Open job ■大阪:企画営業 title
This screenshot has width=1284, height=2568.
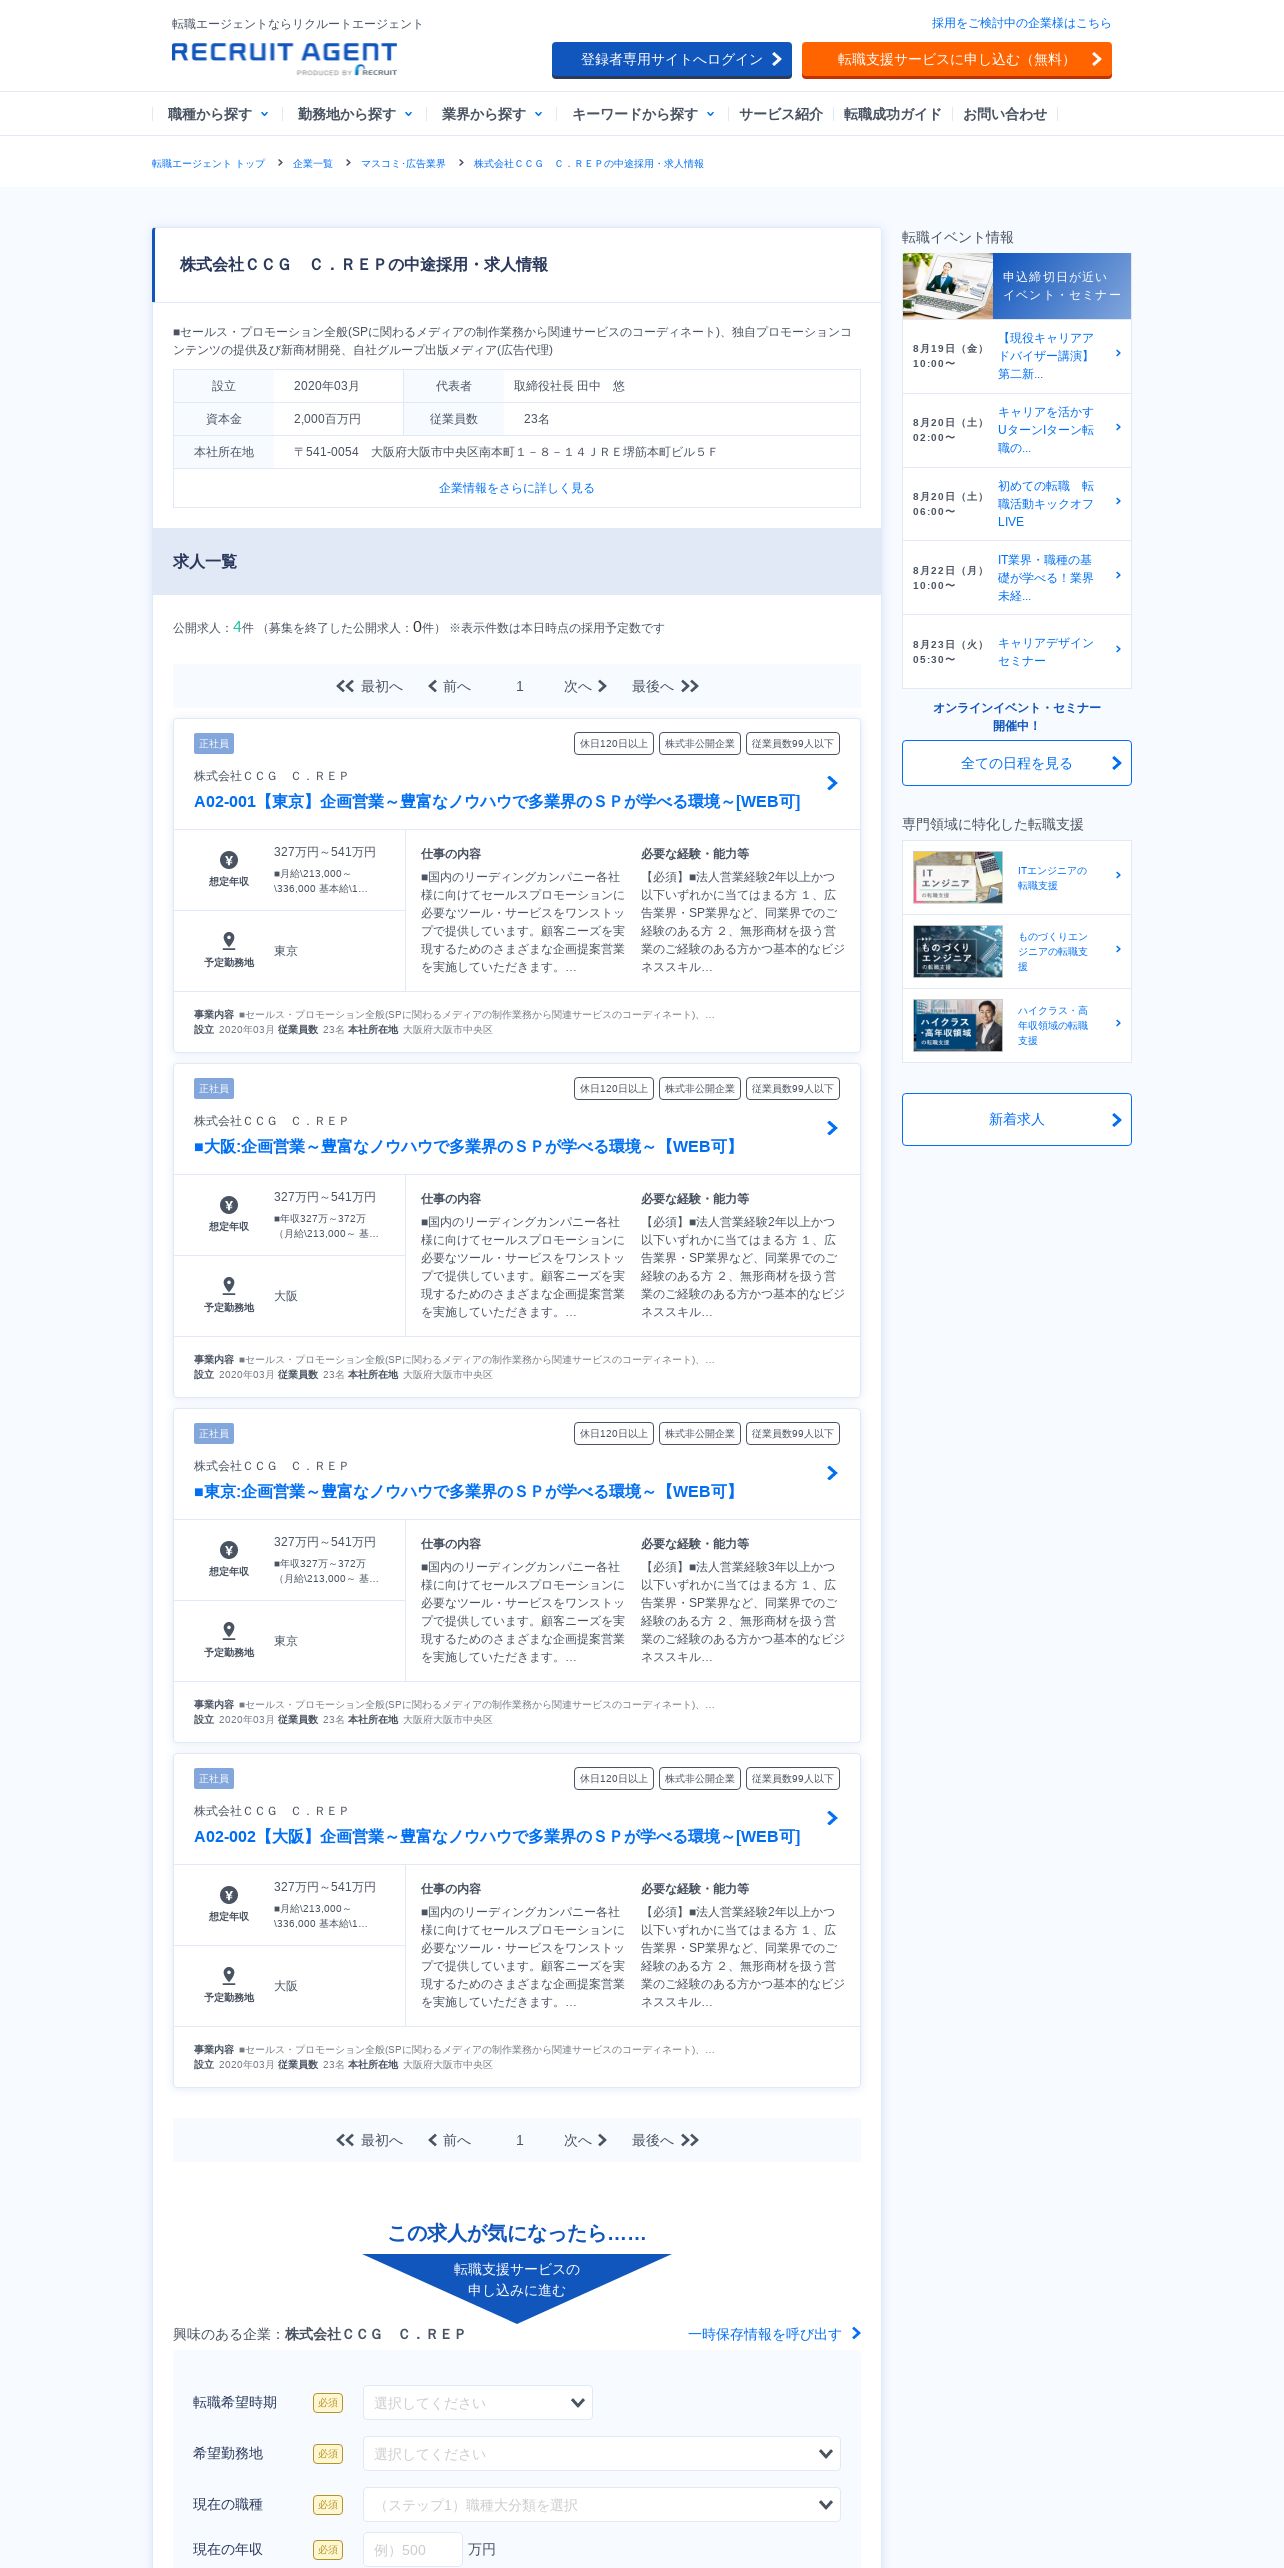(x=468, y=1147)
